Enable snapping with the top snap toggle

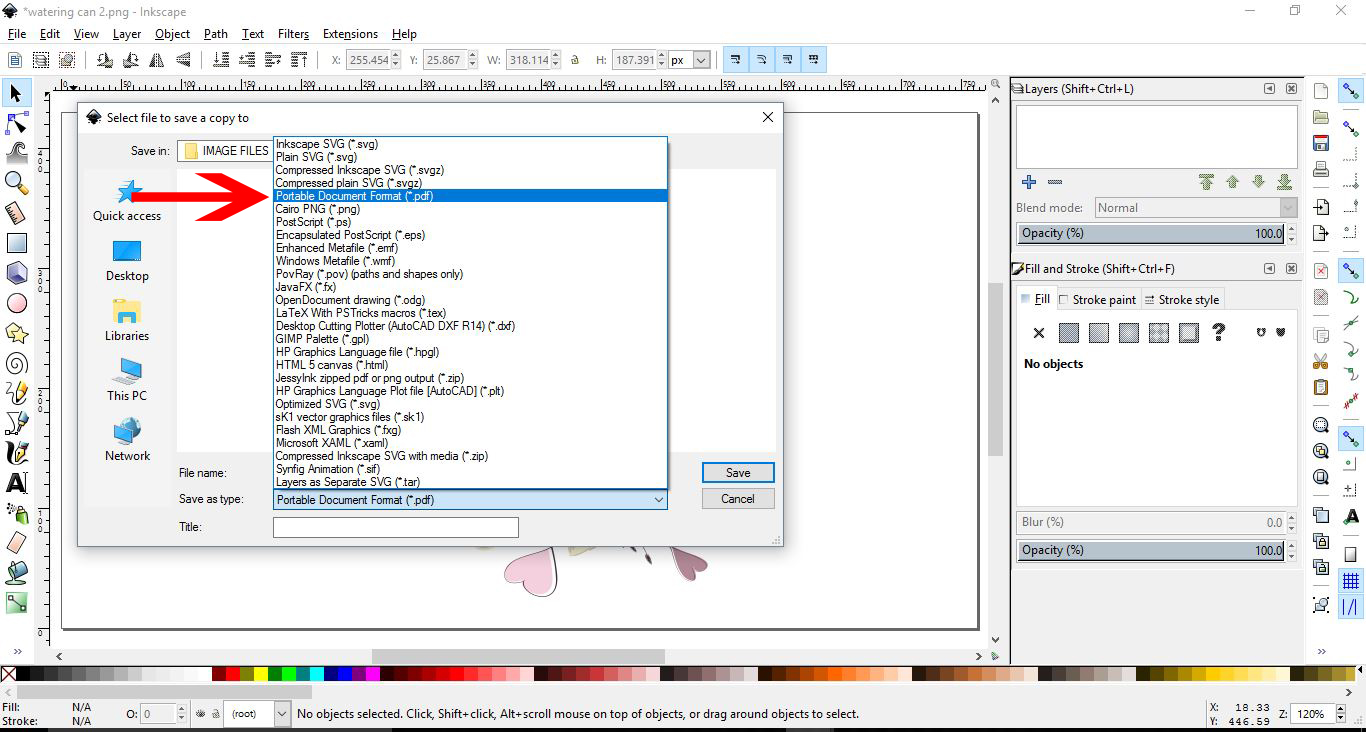pyautogui.click(x=1351, y=91)
